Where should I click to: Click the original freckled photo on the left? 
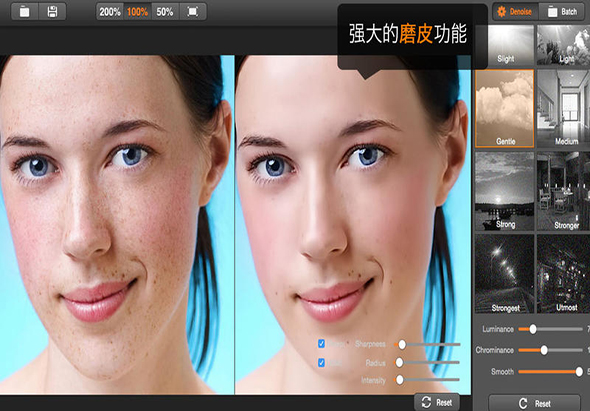tap(117, 225)
